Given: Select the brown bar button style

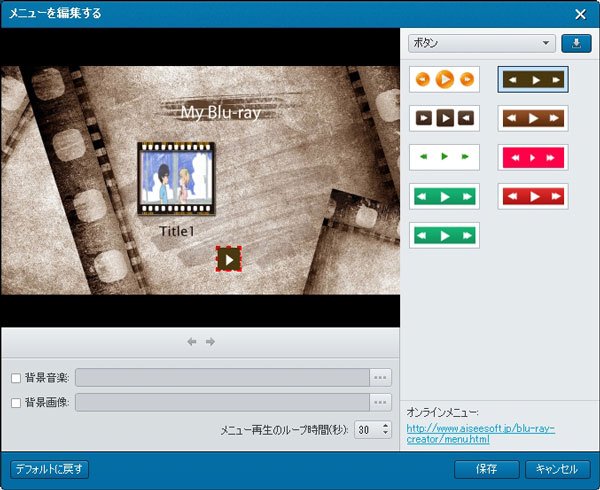Looking at the screenshot, I should pos(532,118).
